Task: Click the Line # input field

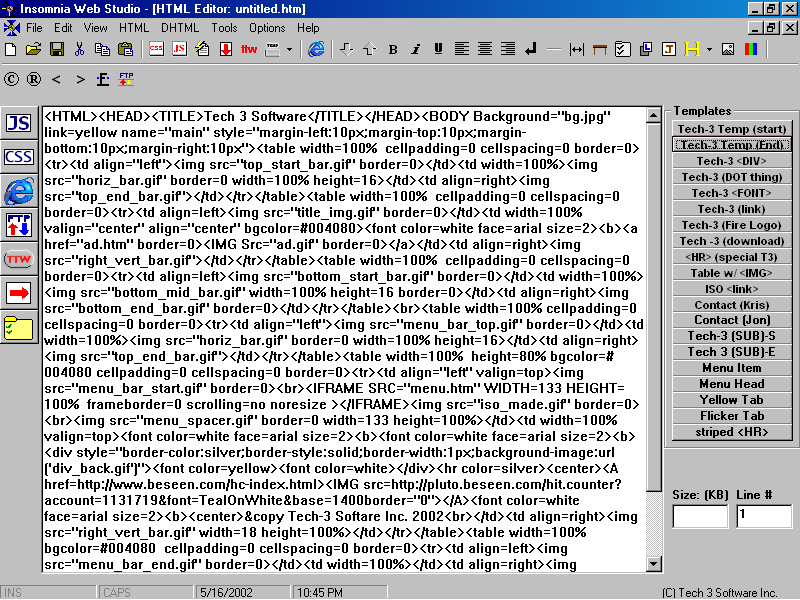Action: click(x=763, y=516)
